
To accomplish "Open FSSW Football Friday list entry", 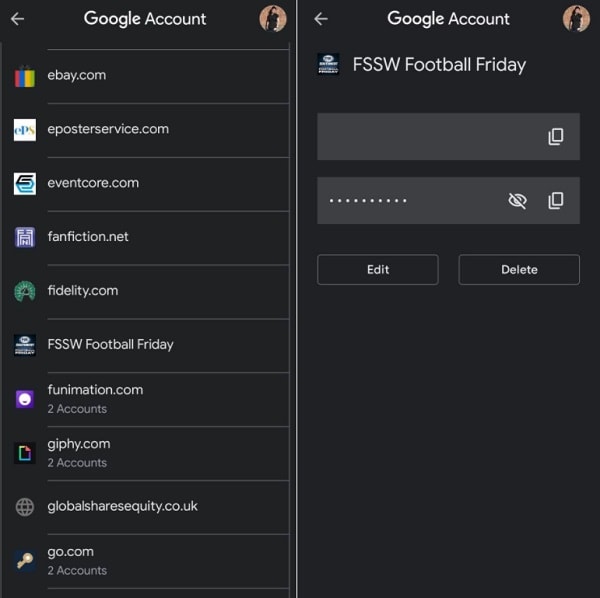I will tap(145, 345).
